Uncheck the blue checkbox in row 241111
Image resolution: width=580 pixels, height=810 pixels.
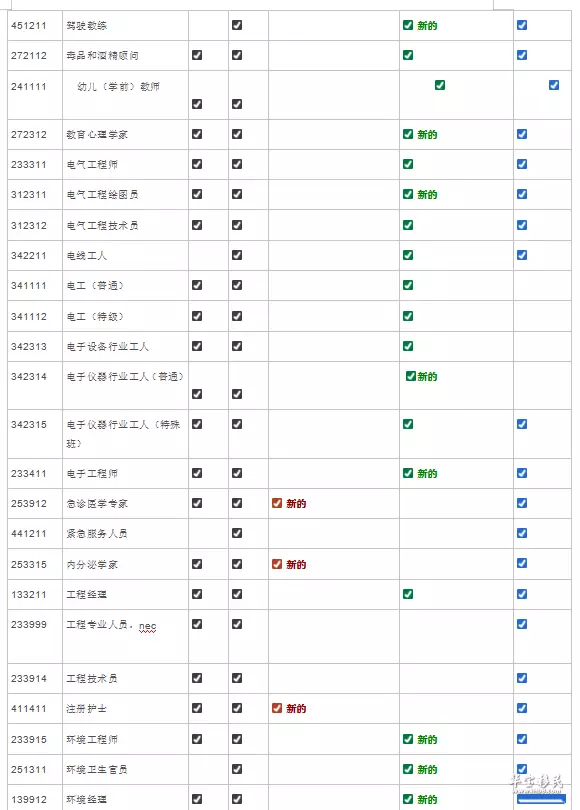554,85
